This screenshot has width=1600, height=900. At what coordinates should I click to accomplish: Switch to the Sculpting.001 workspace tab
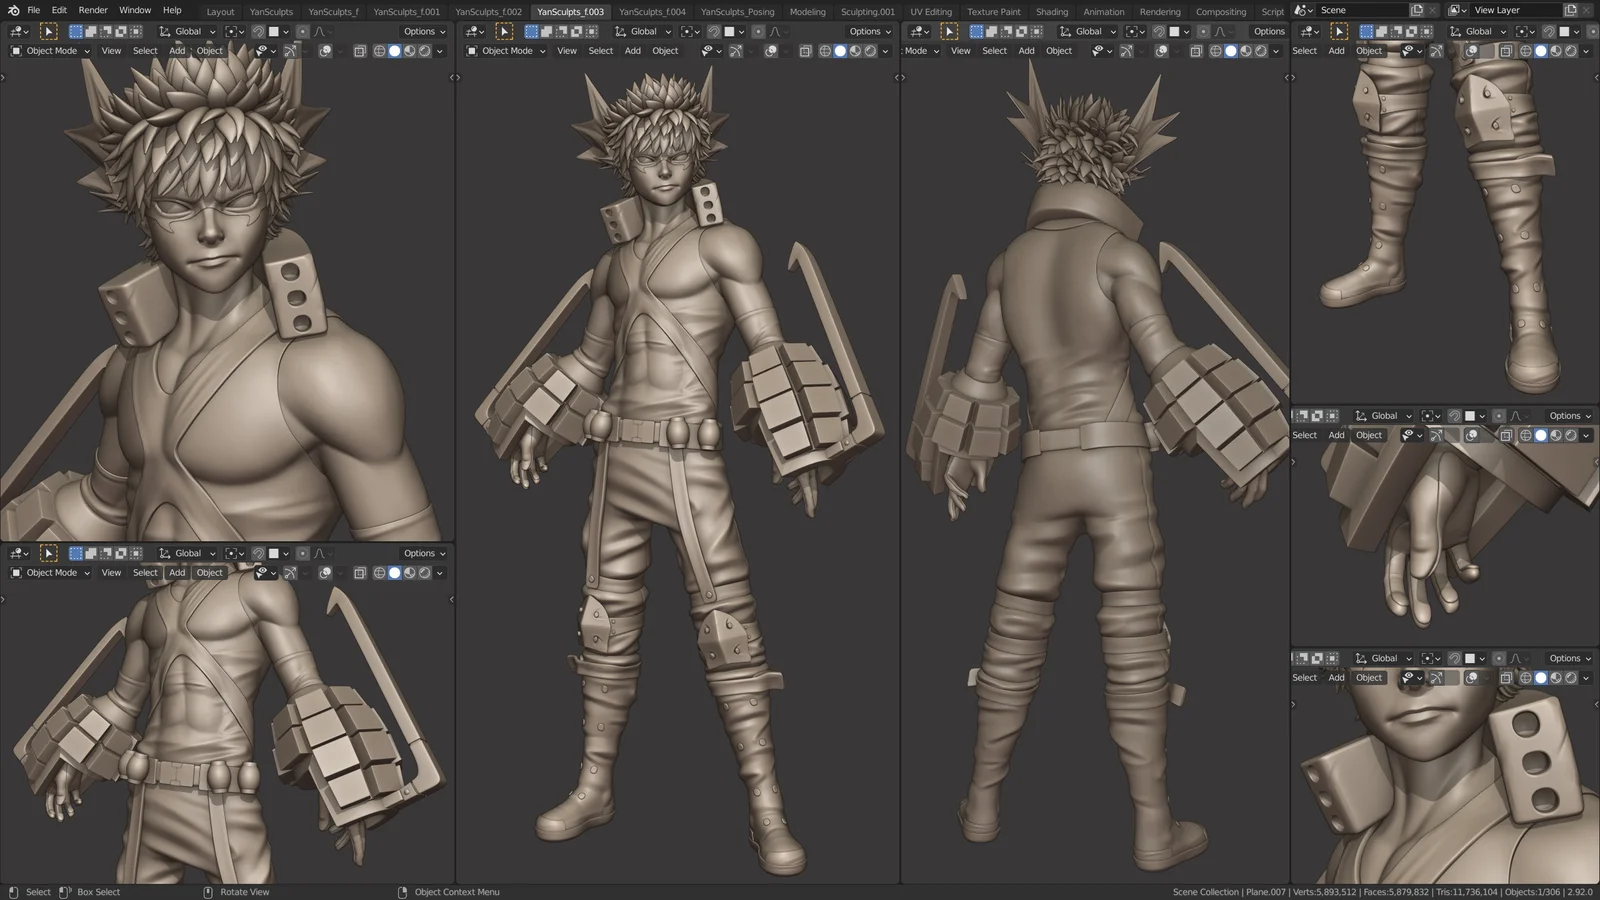pyautogui.click(x=868, y=11)
